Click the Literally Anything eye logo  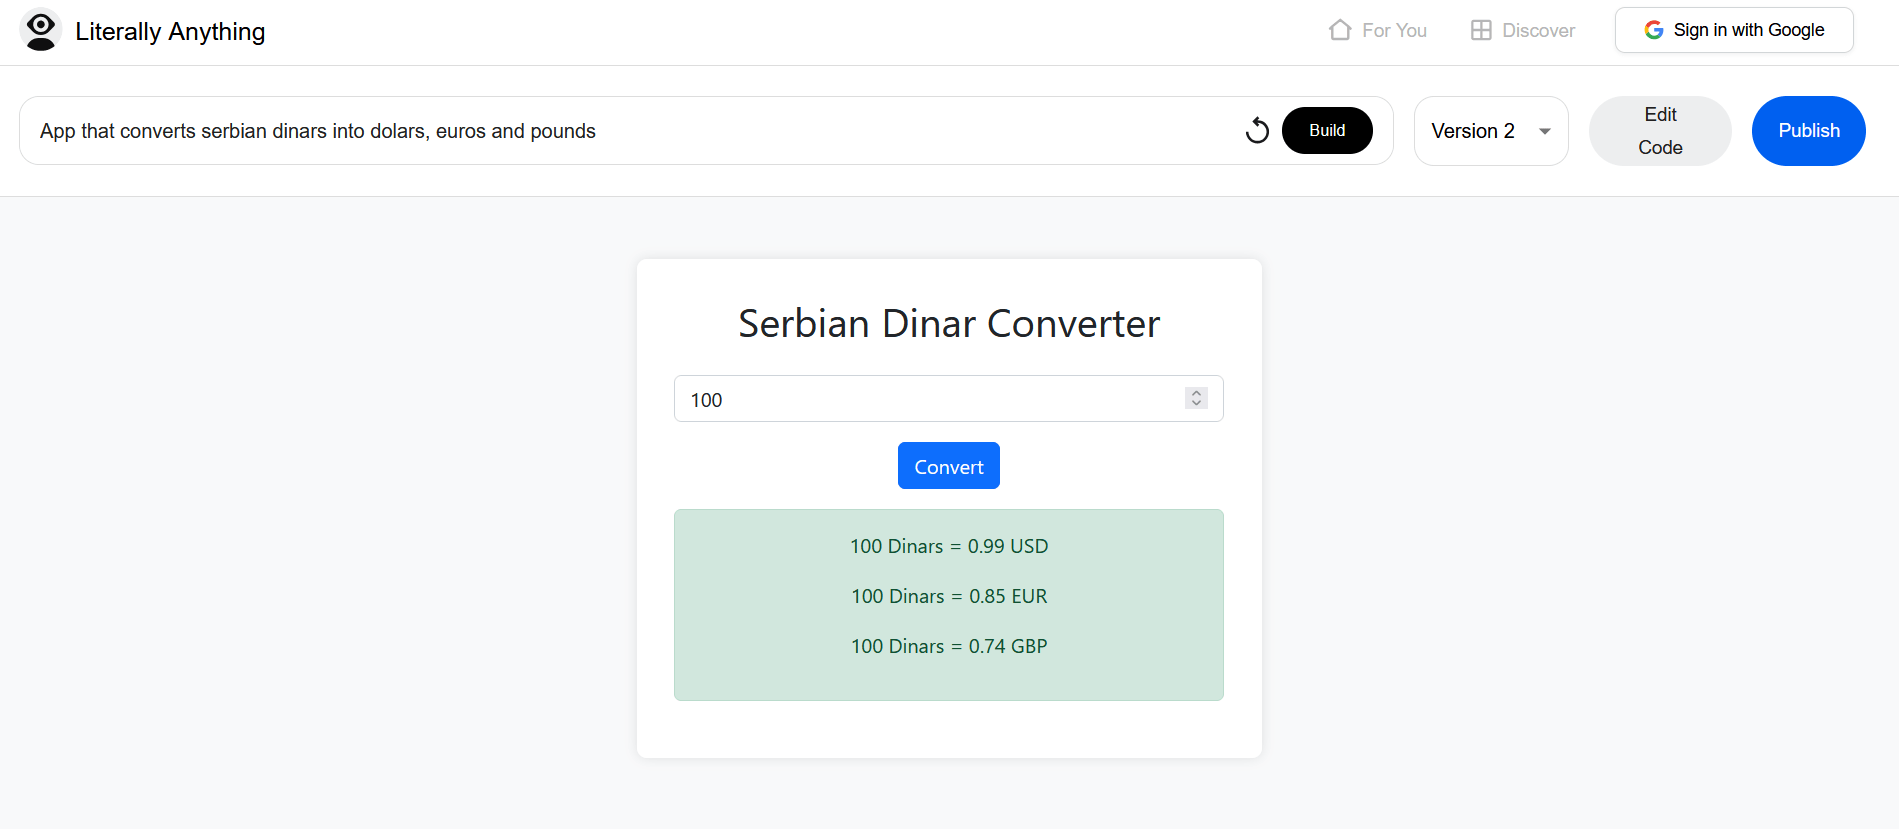tap(41, 30)
